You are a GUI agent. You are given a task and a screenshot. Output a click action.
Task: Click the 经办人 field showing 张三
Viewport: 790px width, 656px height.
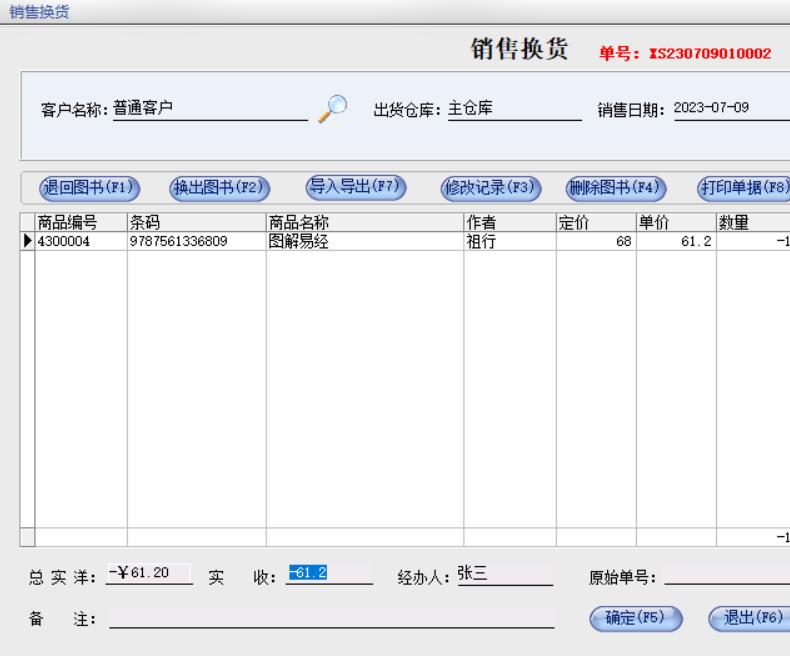point(504,574)
